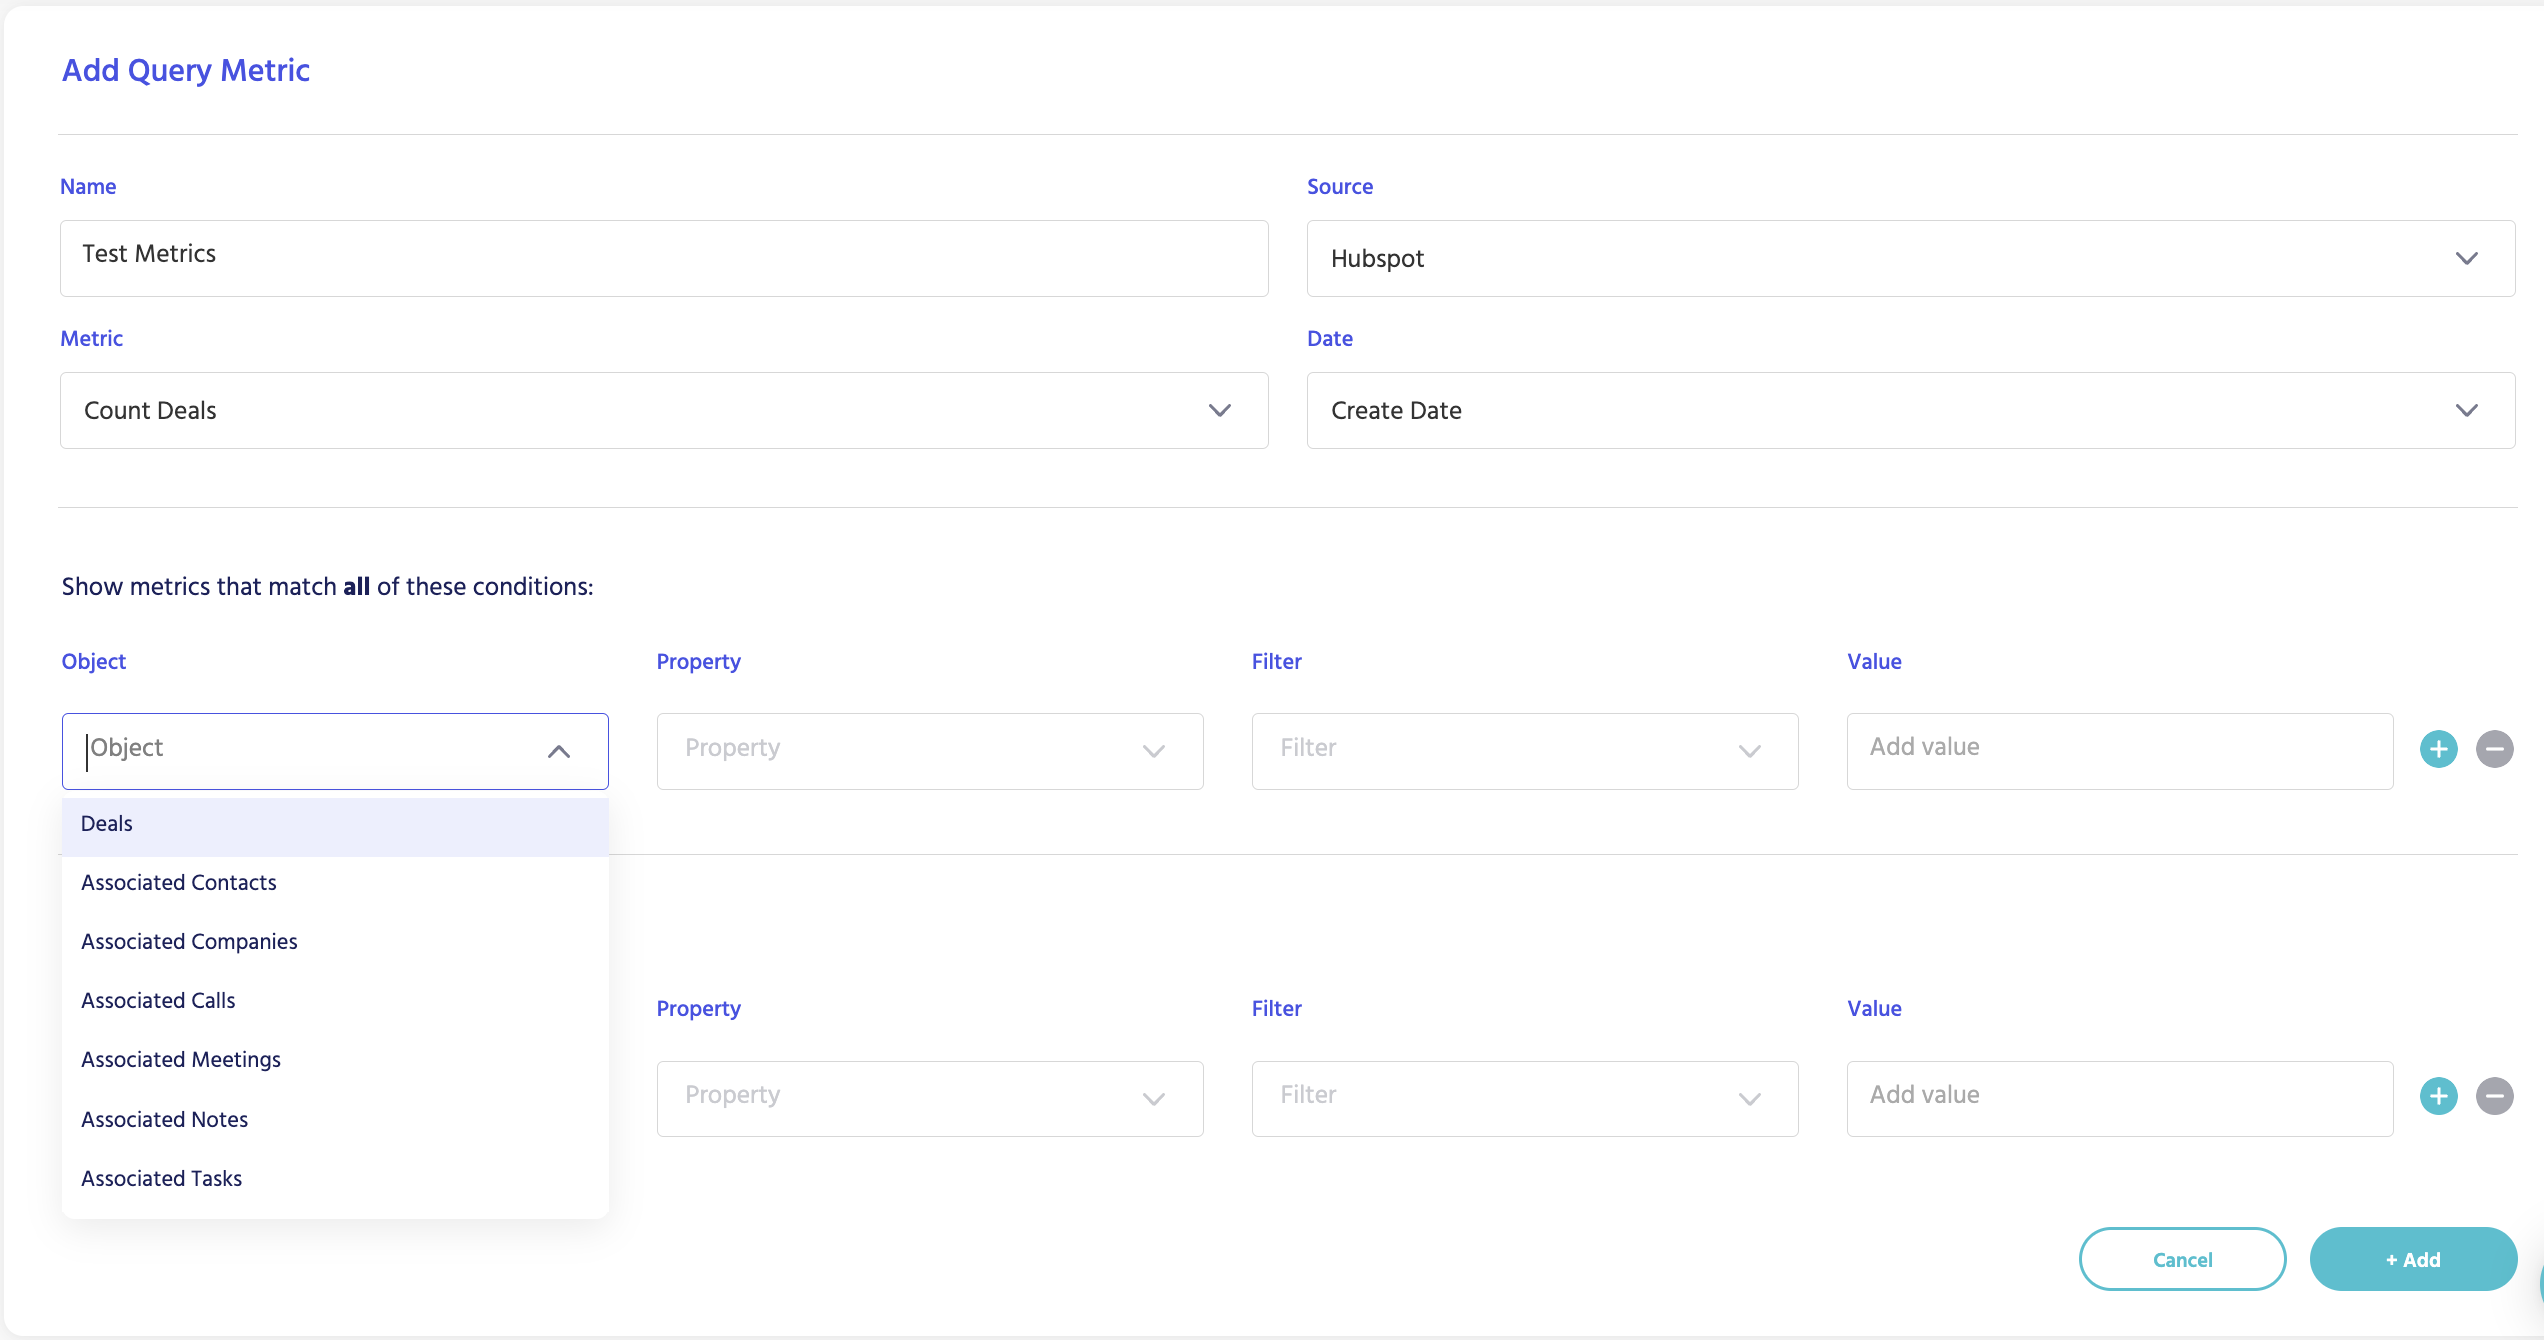Open the Source dropdown showing Hubspot
The width and height of the screenshot is (2544, 1340).
tap(1910, 258)
